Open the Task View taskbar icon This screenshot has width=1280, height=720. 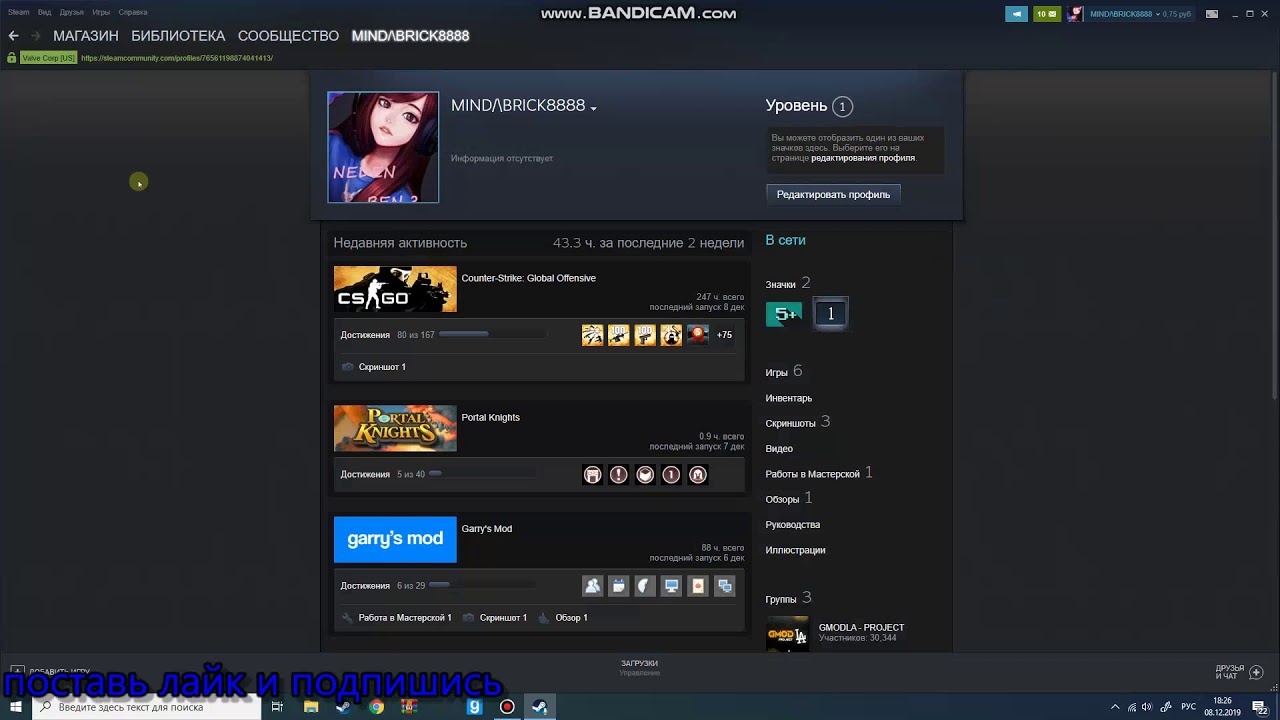(277, 707)
